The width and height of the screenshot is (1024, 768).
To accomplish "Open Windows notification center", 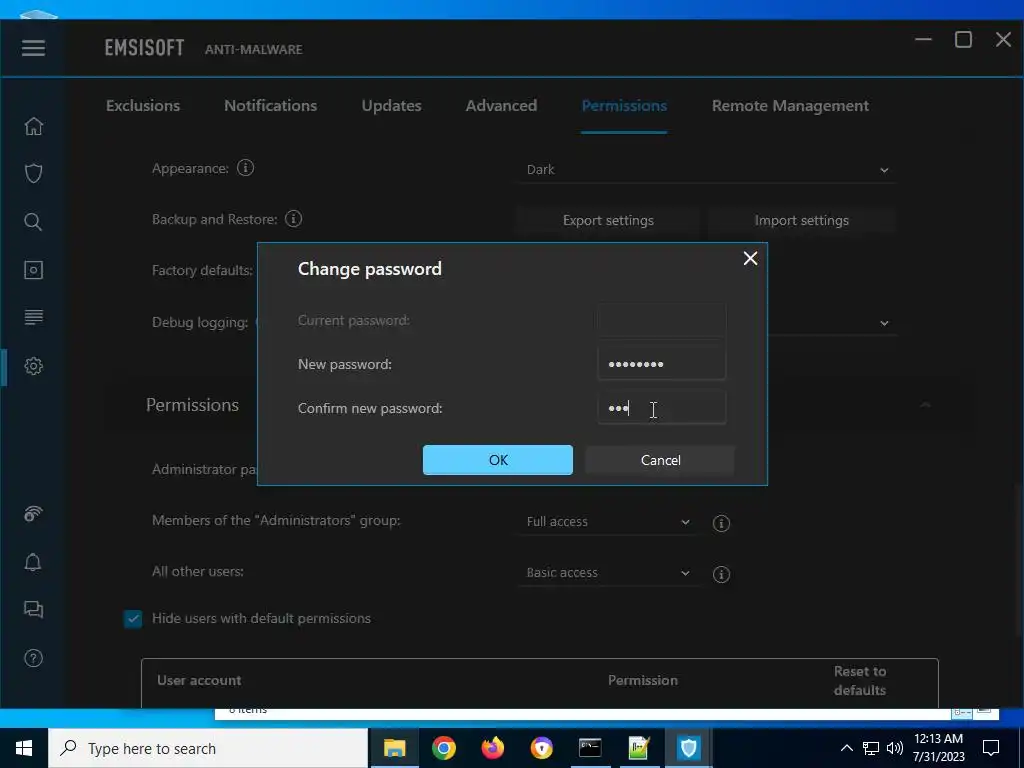I will 991,748.
